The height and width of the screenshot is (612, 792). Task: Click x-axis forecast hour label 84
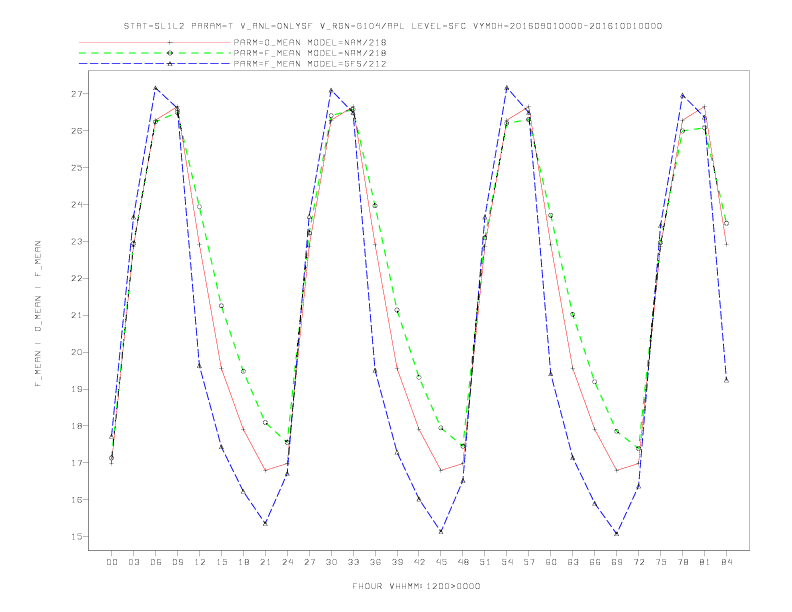click(727, 562)
